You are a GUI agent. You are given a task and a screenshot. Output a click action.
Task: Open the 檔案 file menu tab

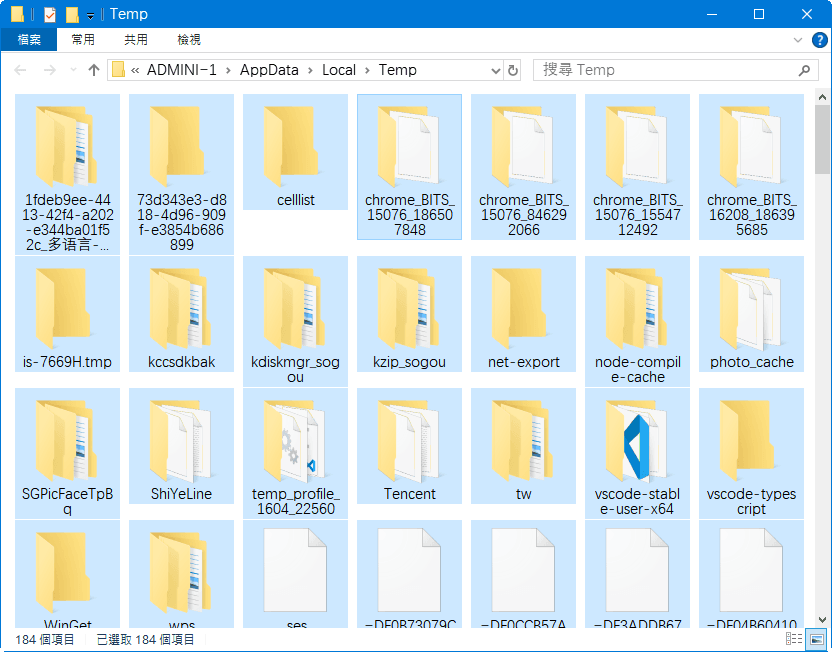pyautogui.click(x=29, y=40)
